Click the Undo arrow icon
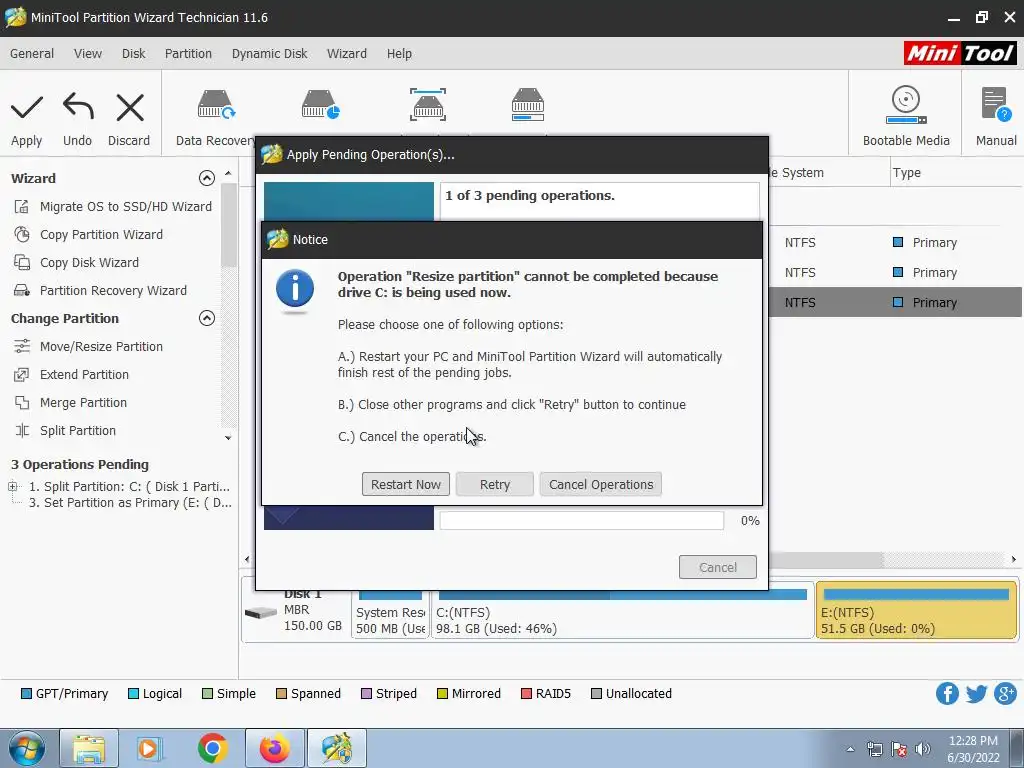This screenshot has height=768, width=1024. point(78,107)
